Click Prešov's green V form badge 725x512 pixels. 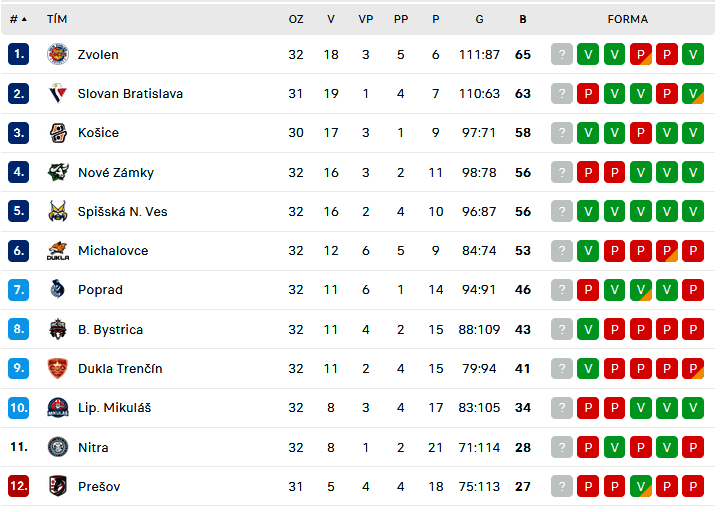(640, 486)
